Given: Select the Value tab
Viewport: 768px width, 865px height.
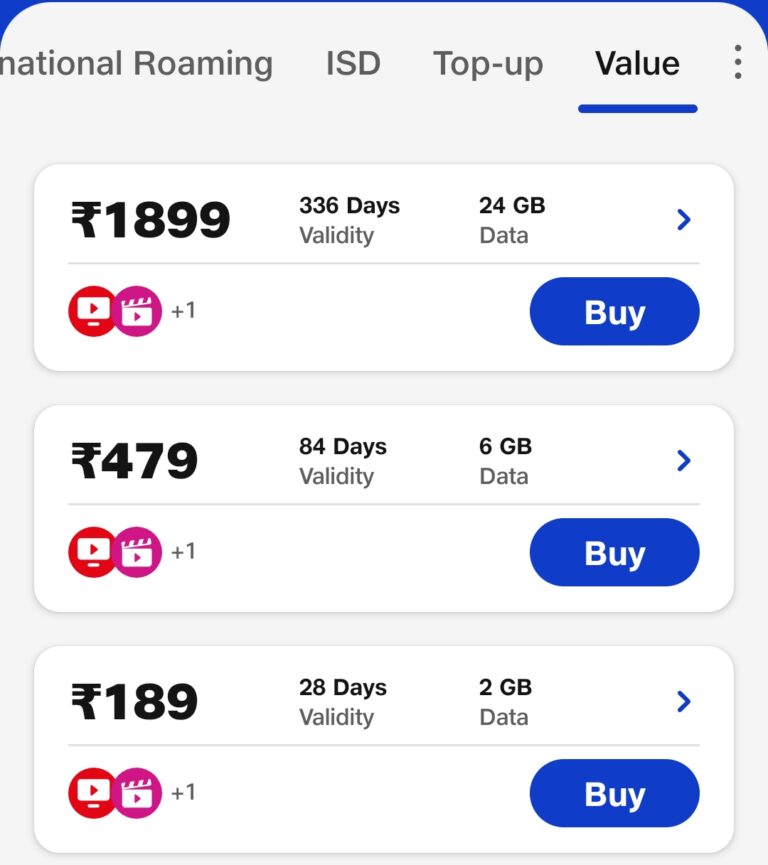Looking at the screenshot, I should (x=637, y=63).
